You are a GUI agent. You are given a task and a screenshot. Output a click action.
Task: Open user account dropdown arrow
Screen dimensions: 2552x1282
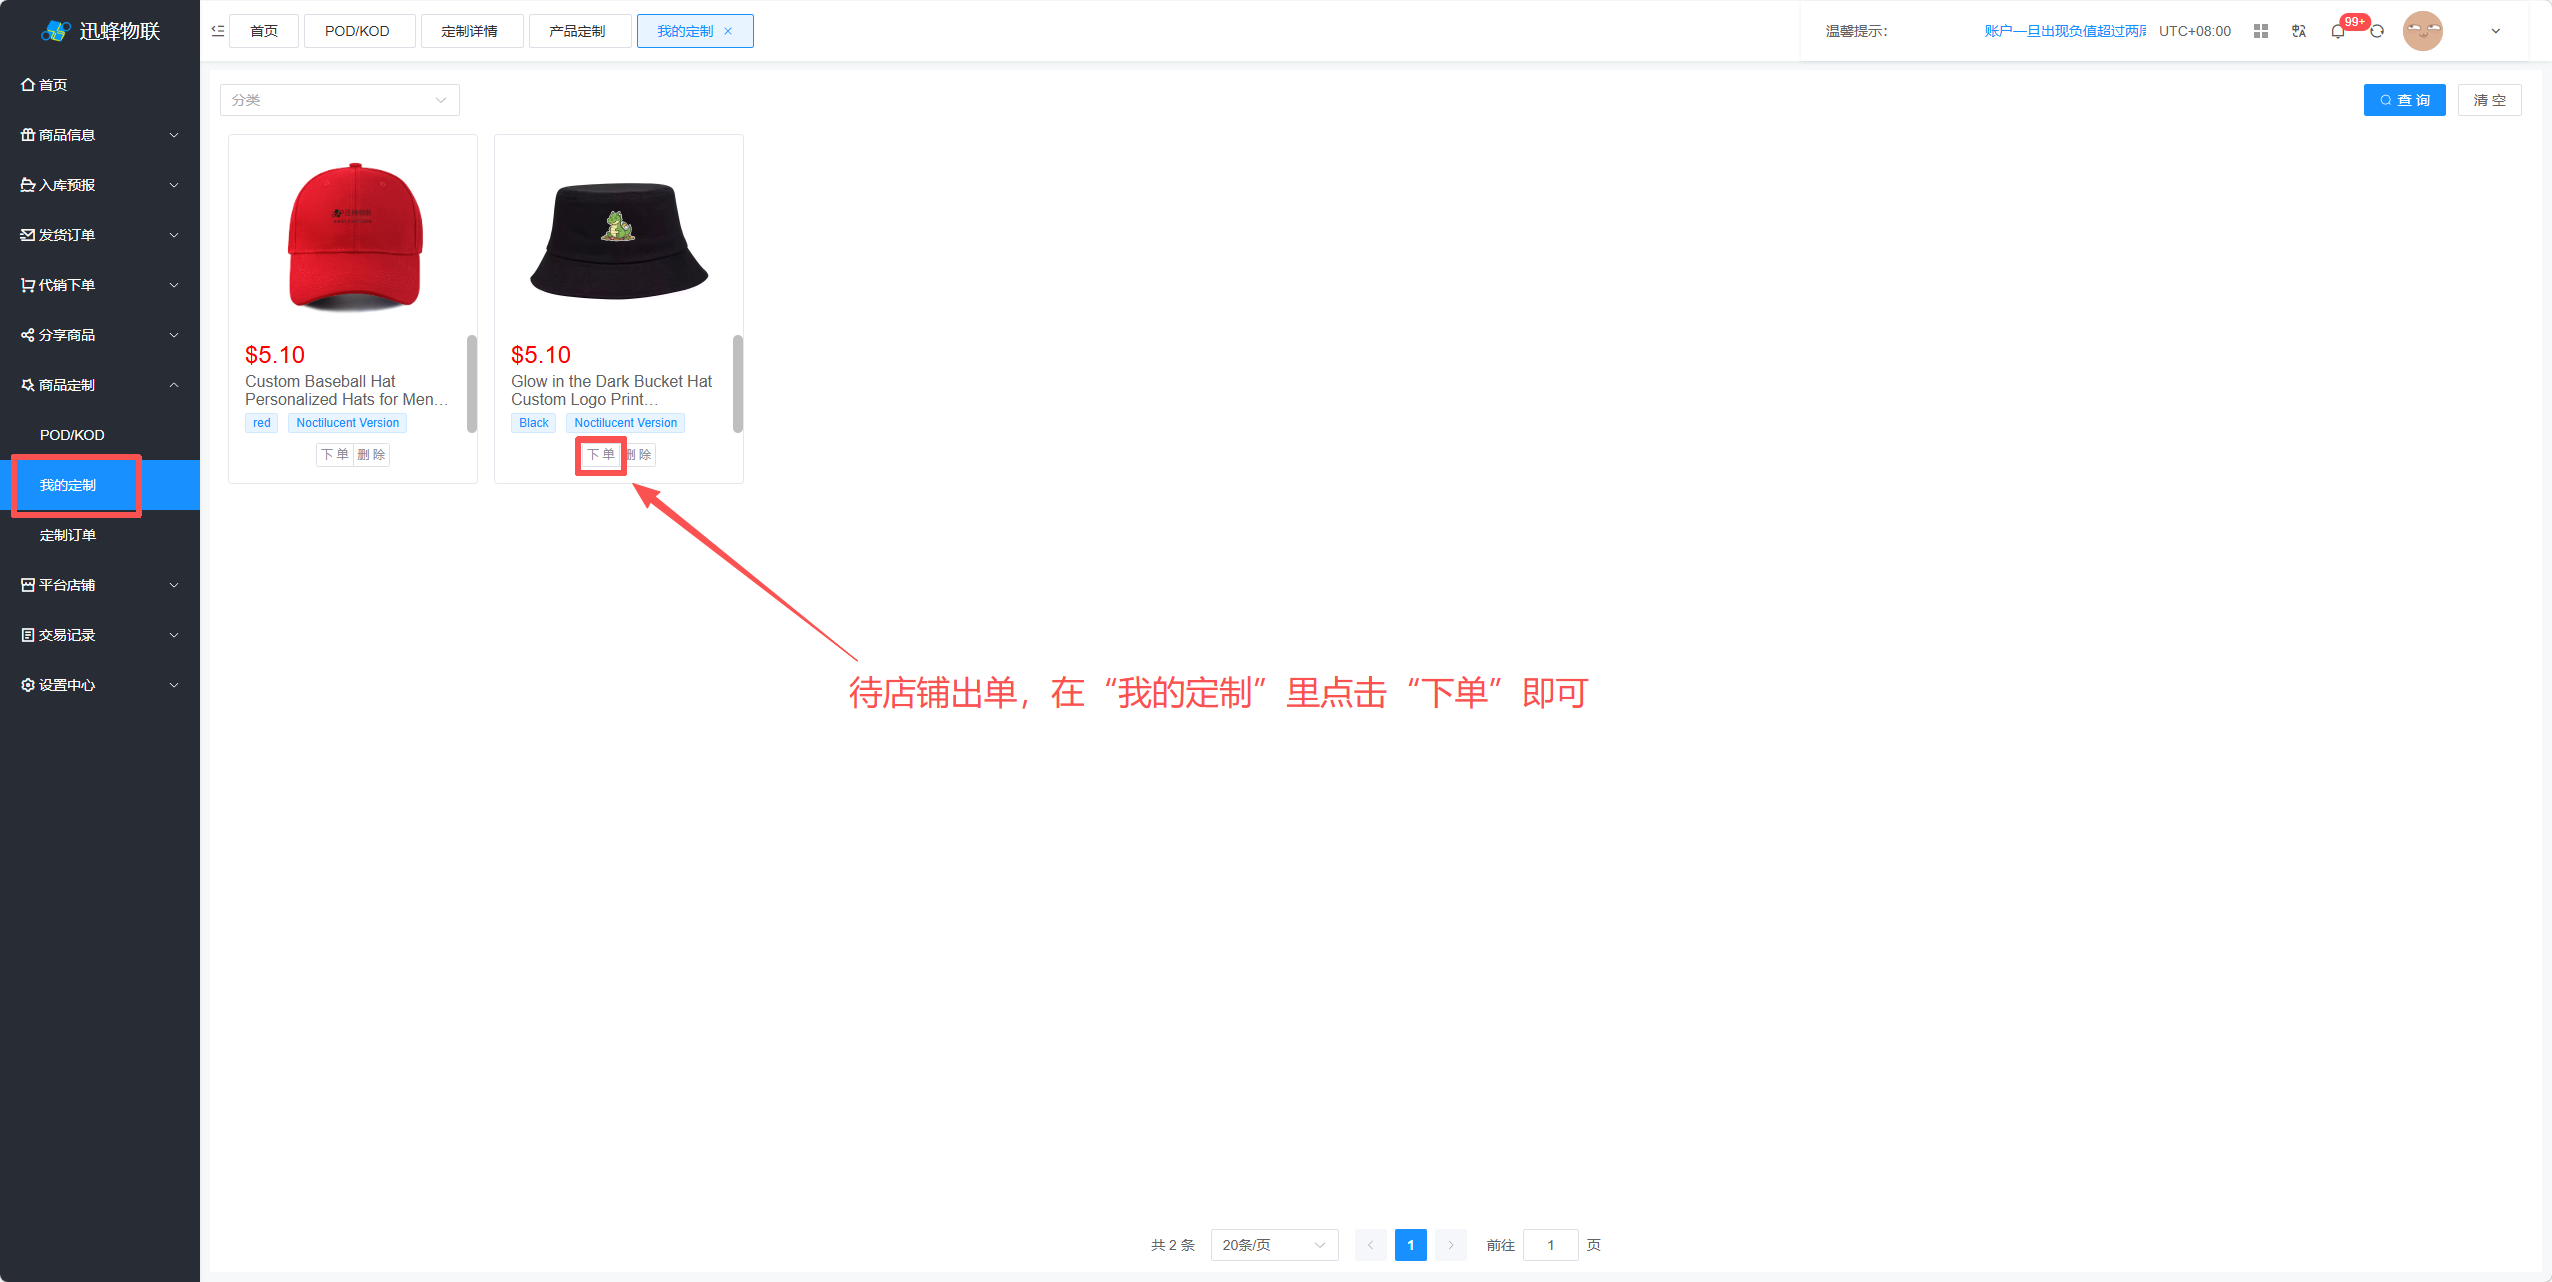tap(2495, 31)
